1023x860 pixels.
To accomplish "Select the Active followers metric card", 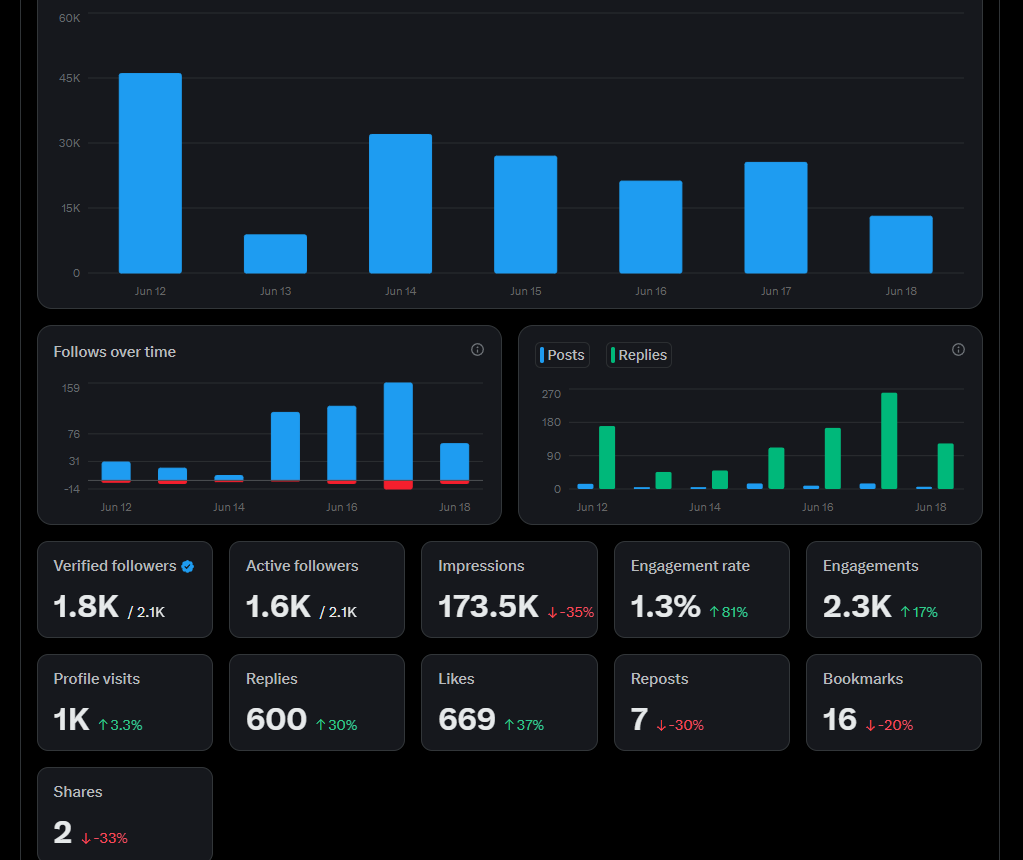I will coord(317,589).
